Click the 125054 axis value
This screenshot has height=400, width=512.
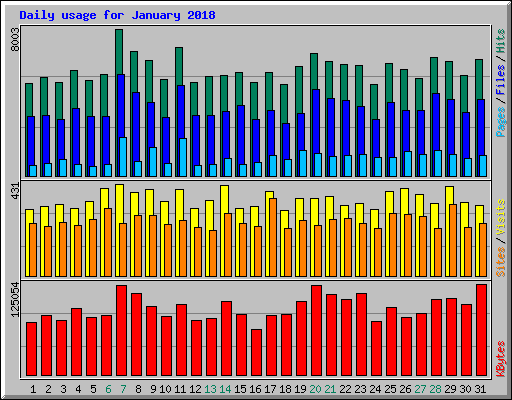pos(15,299)
